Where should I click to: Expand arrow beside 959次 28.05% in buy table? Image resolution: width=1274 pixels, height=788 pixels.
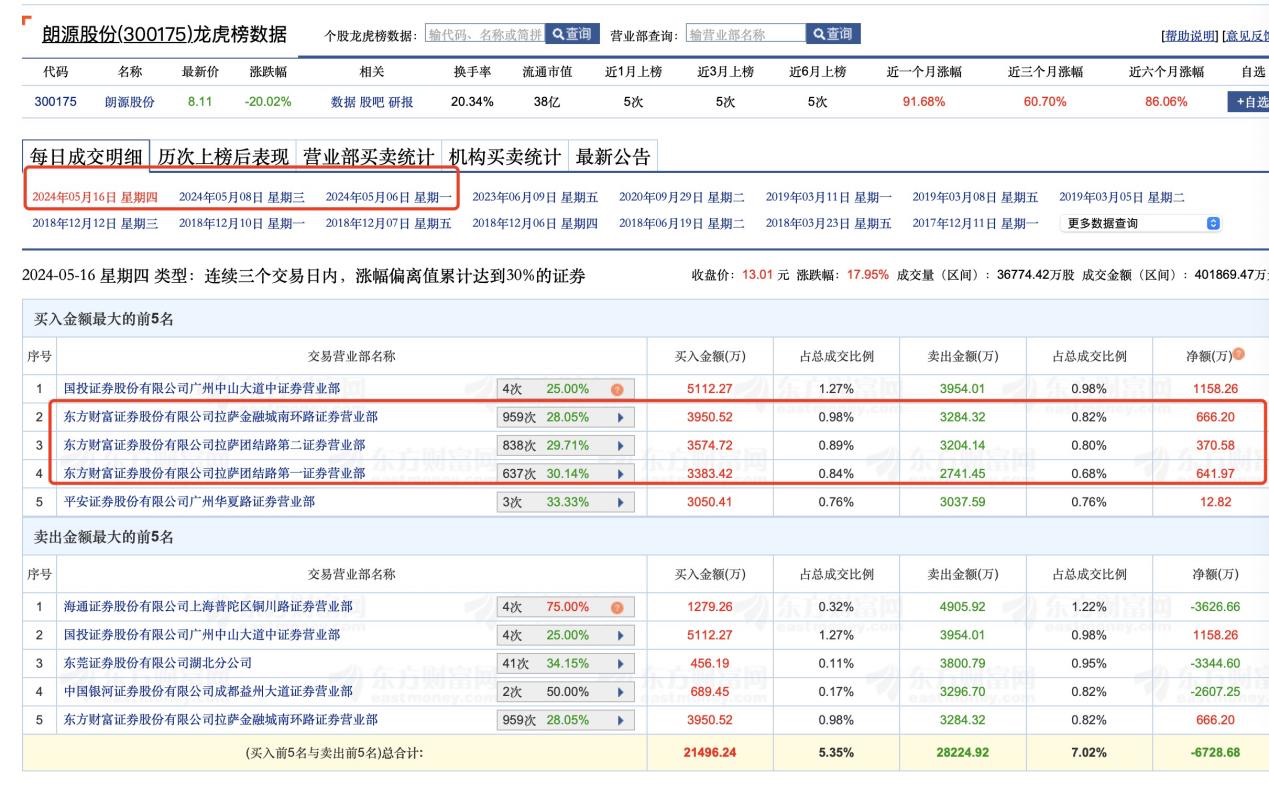(620, 417)
